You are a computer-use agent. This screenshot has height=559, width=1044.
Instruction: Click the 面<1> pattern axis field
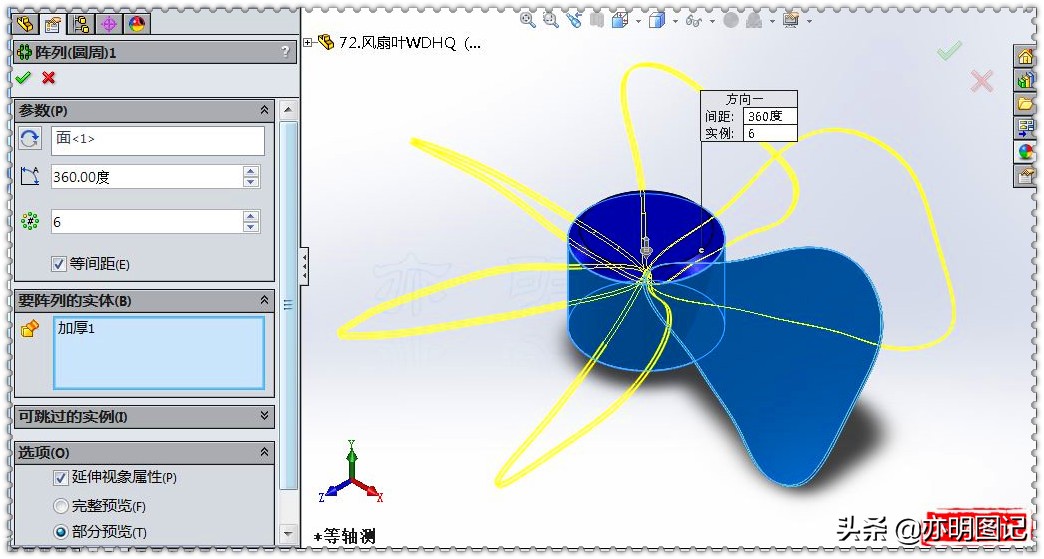click(x=158, y=140)
